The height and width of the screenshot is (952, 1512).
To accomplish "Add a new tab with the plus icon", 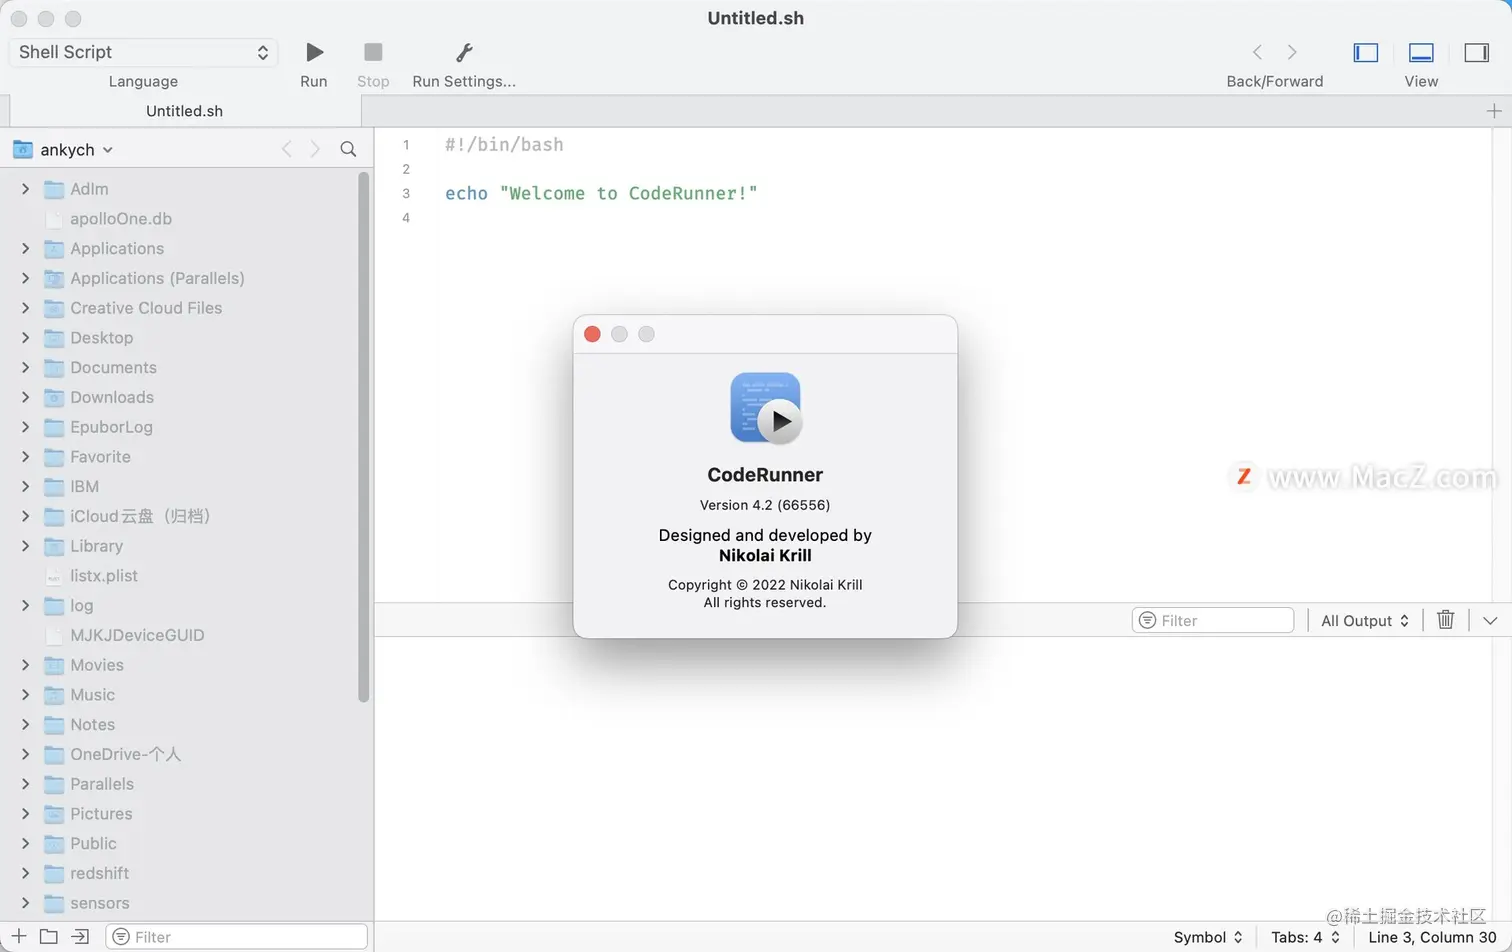I will 1494,111.
